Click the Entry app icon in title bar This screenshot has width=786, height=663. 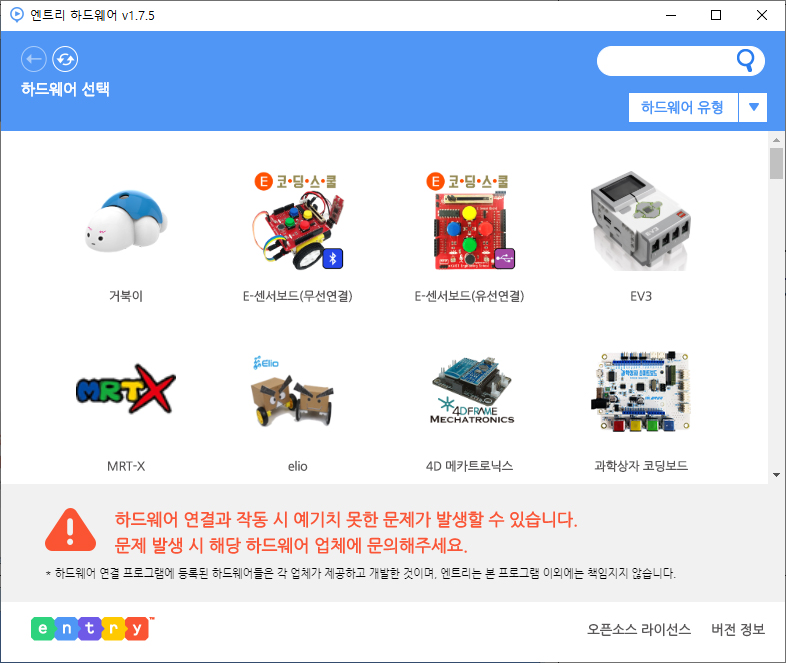click(x=17, y=15)
